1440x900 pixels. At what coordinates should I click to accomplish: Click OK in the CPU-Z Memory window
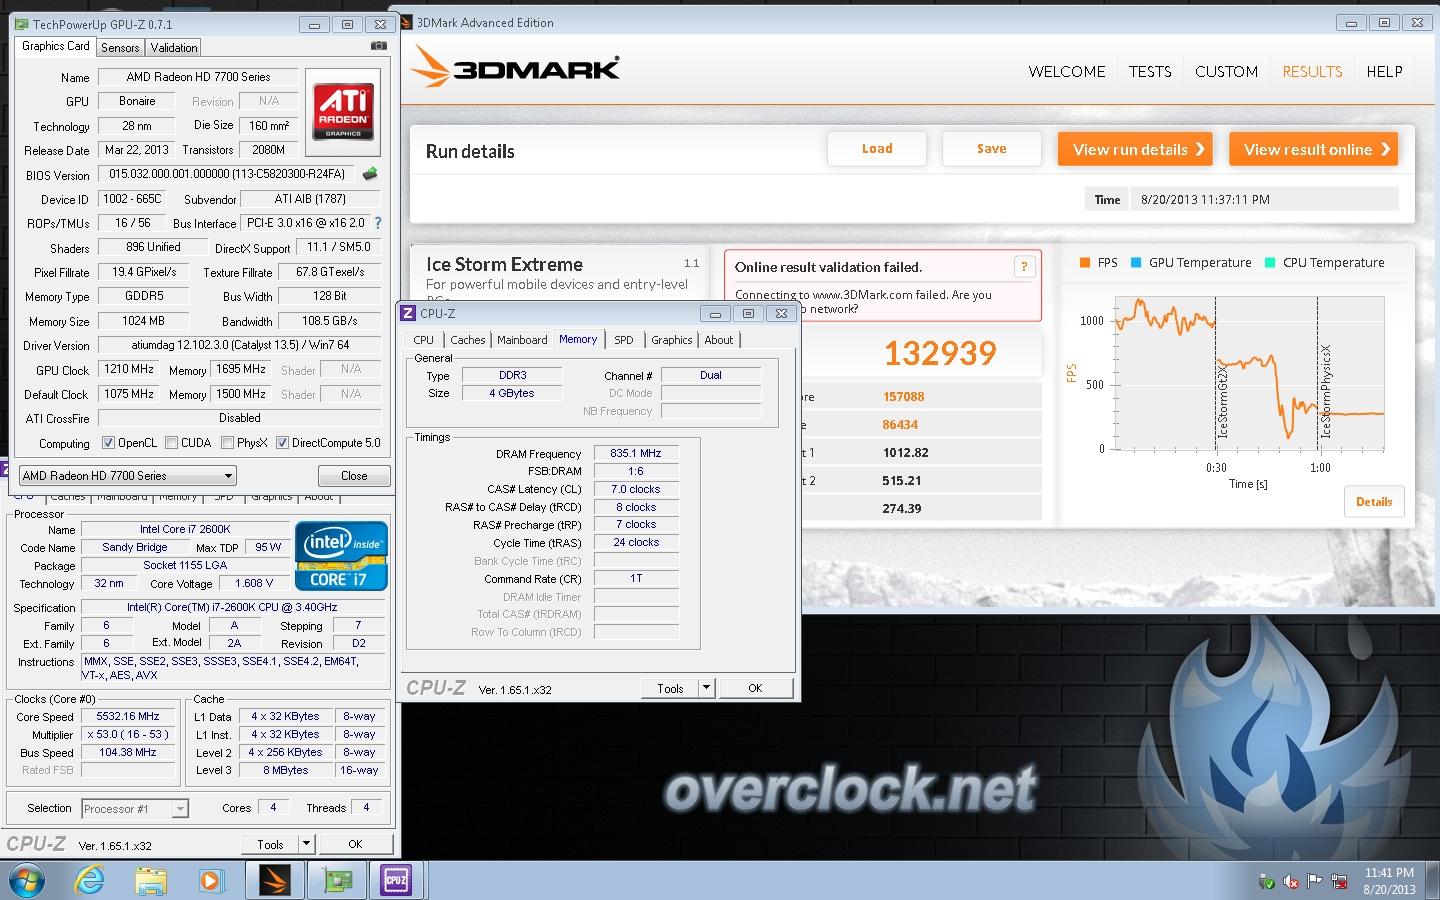755,688
